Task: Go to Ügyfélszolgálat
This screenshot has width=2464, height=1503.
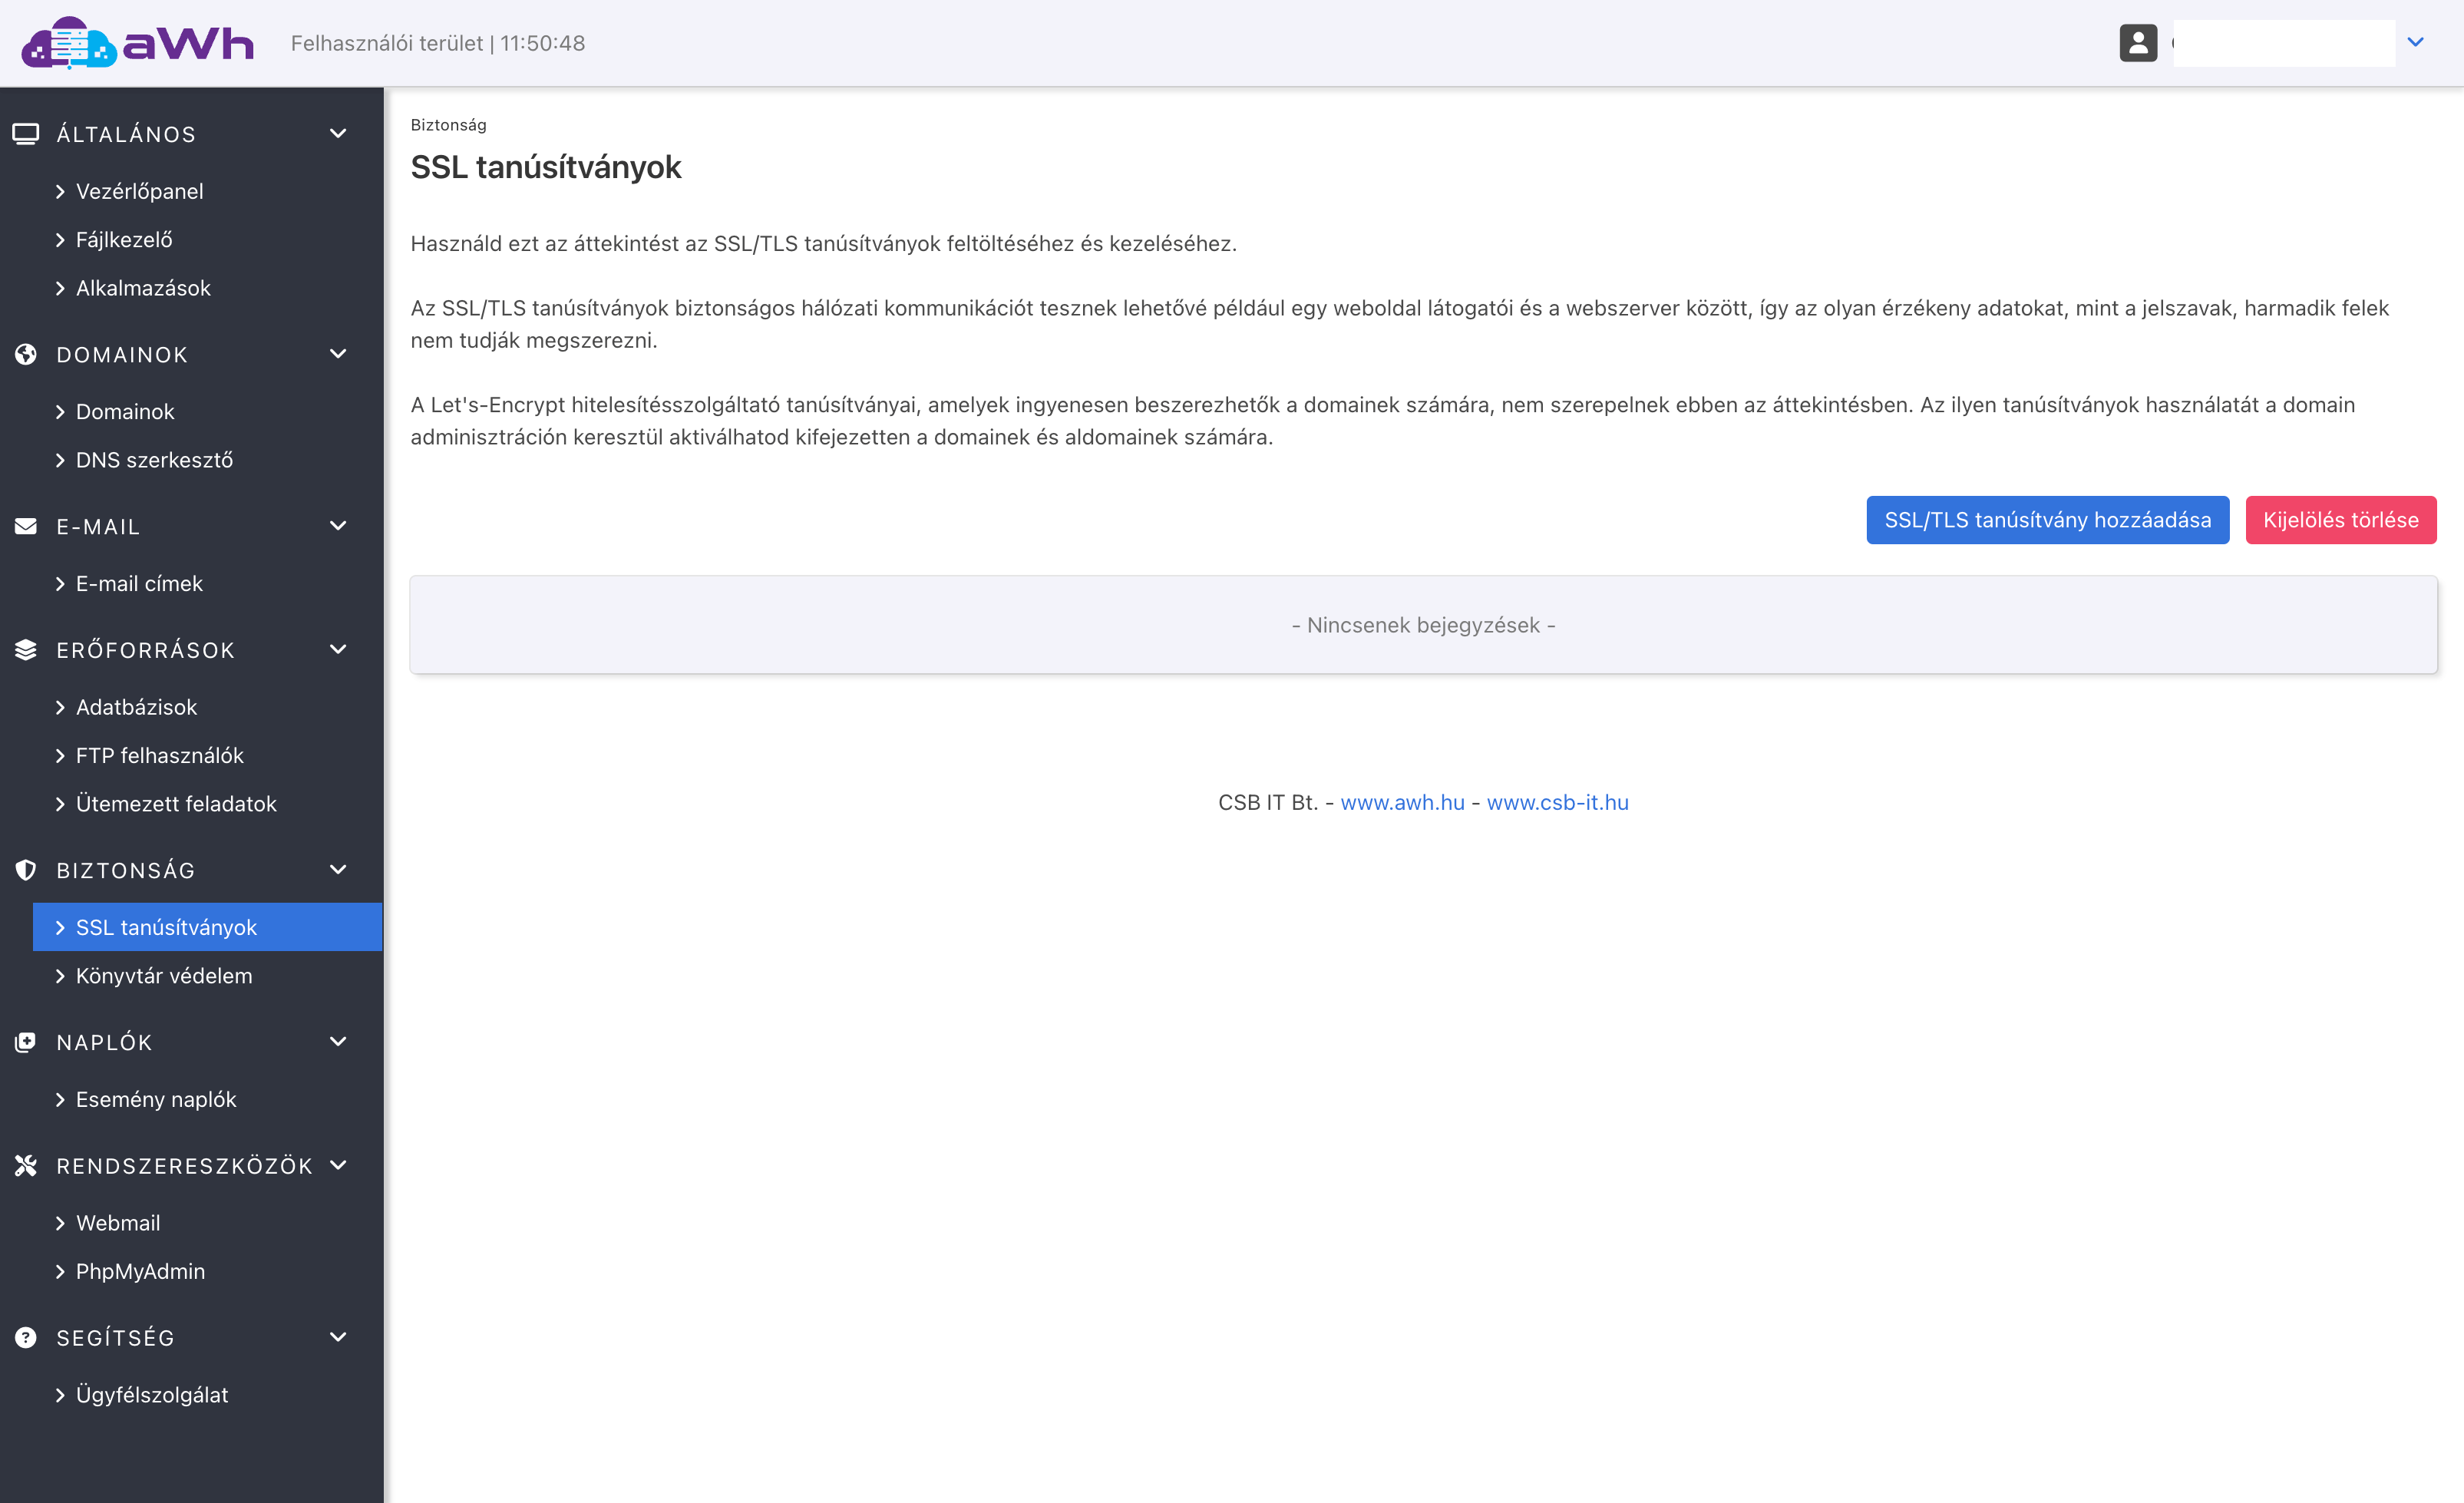Action: click(x=207, y=1395)
